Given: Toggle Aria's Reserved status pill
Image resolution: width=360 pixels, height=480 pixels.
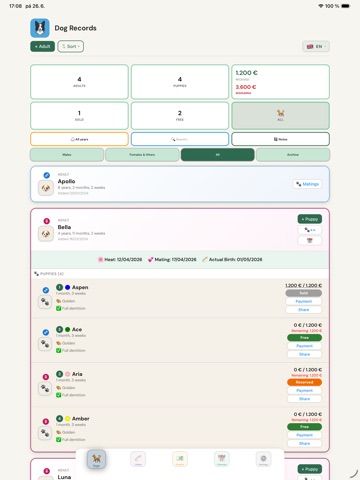Looking at the screenshot, I should [x=304, y=382].
